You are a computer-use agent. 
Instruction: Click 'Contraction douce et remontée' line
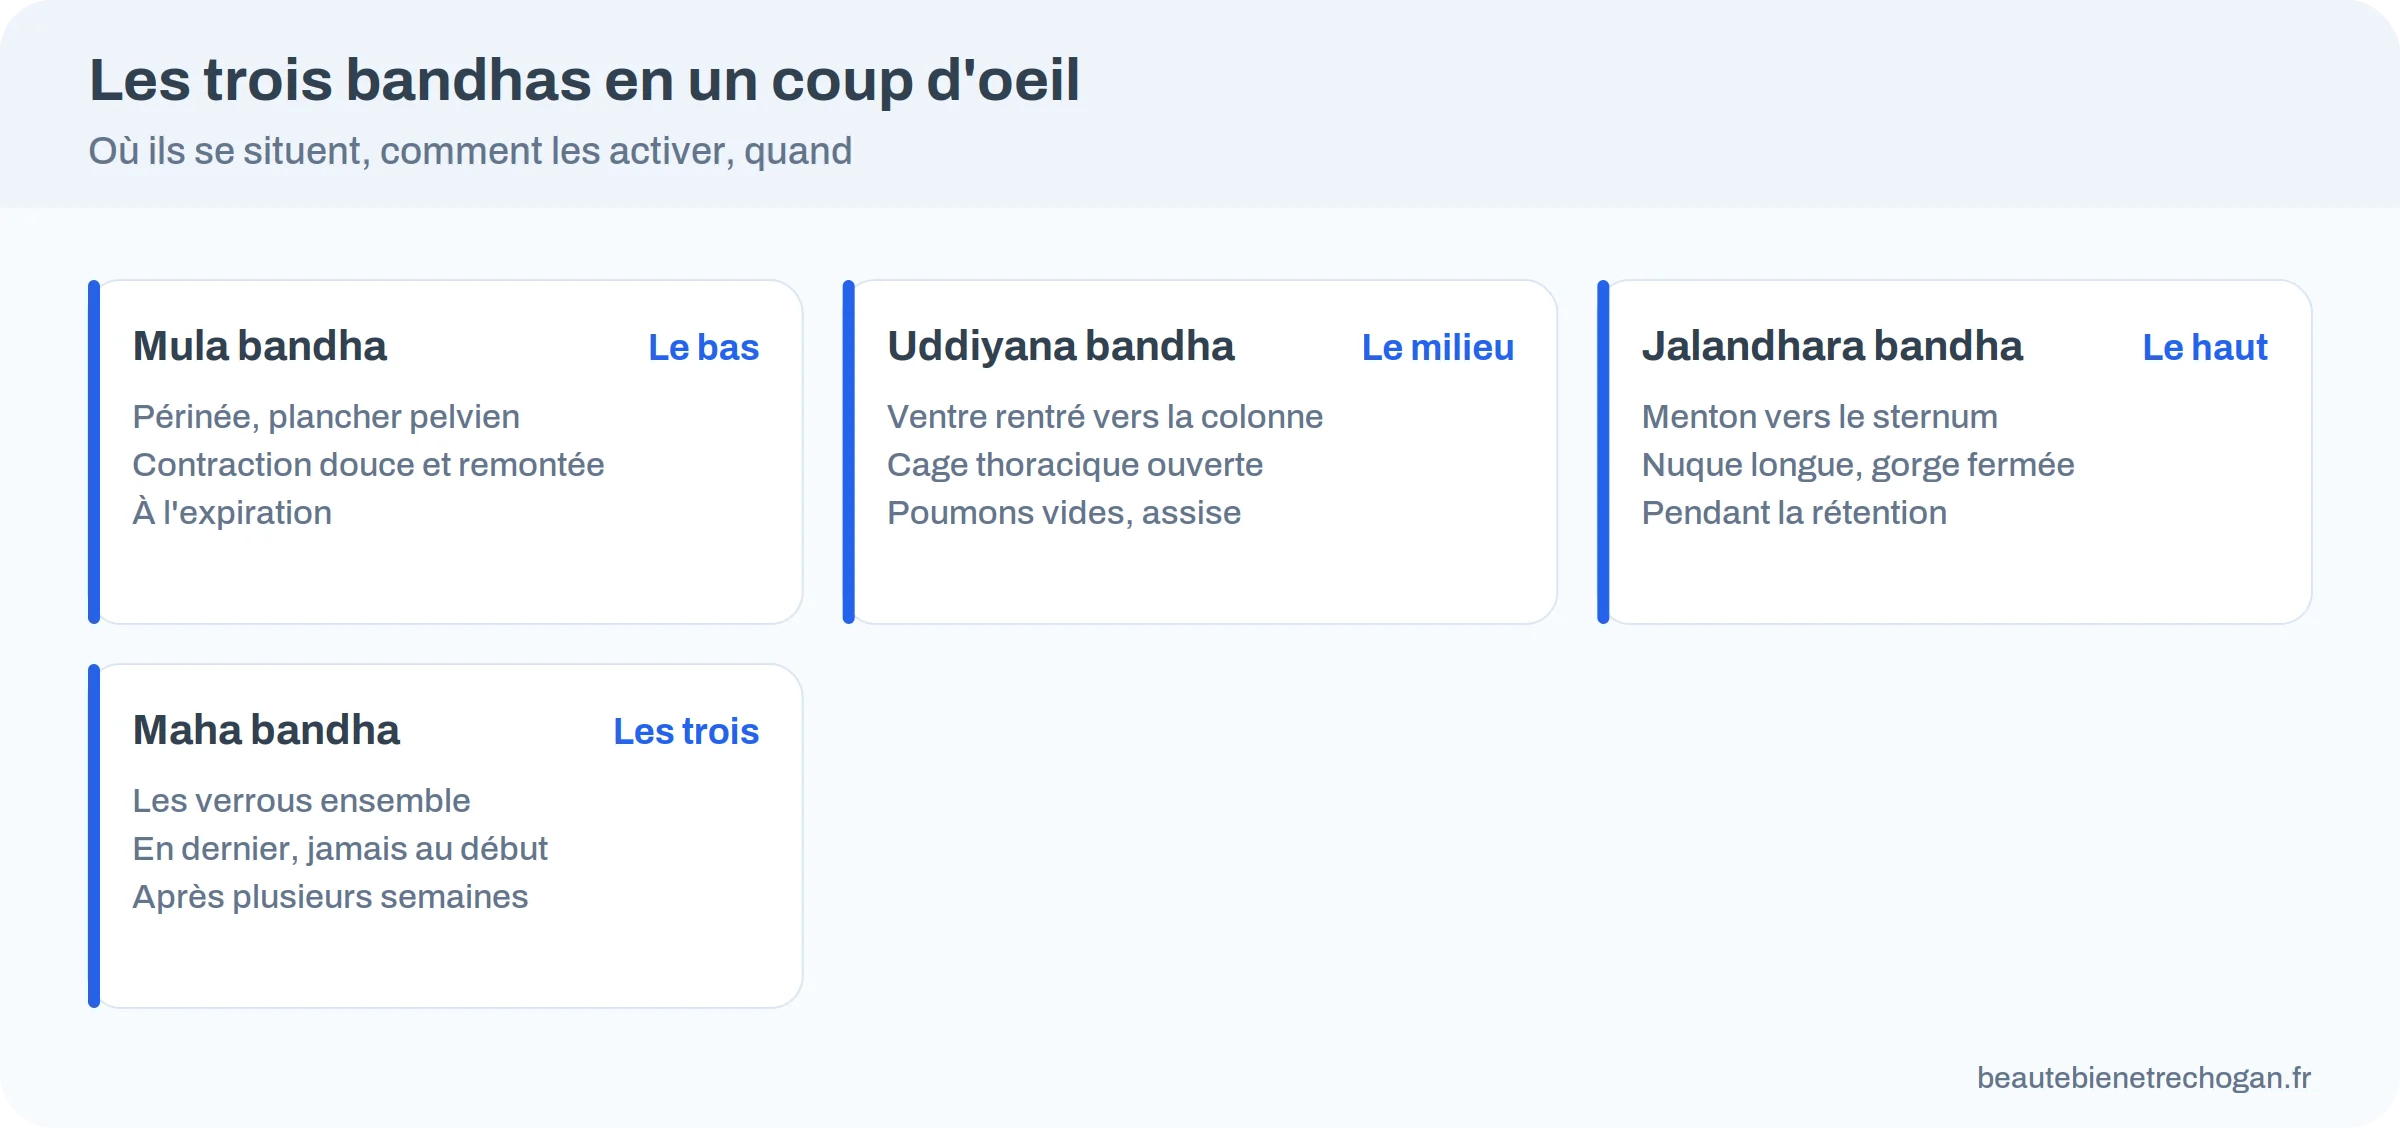coord(368,464)
